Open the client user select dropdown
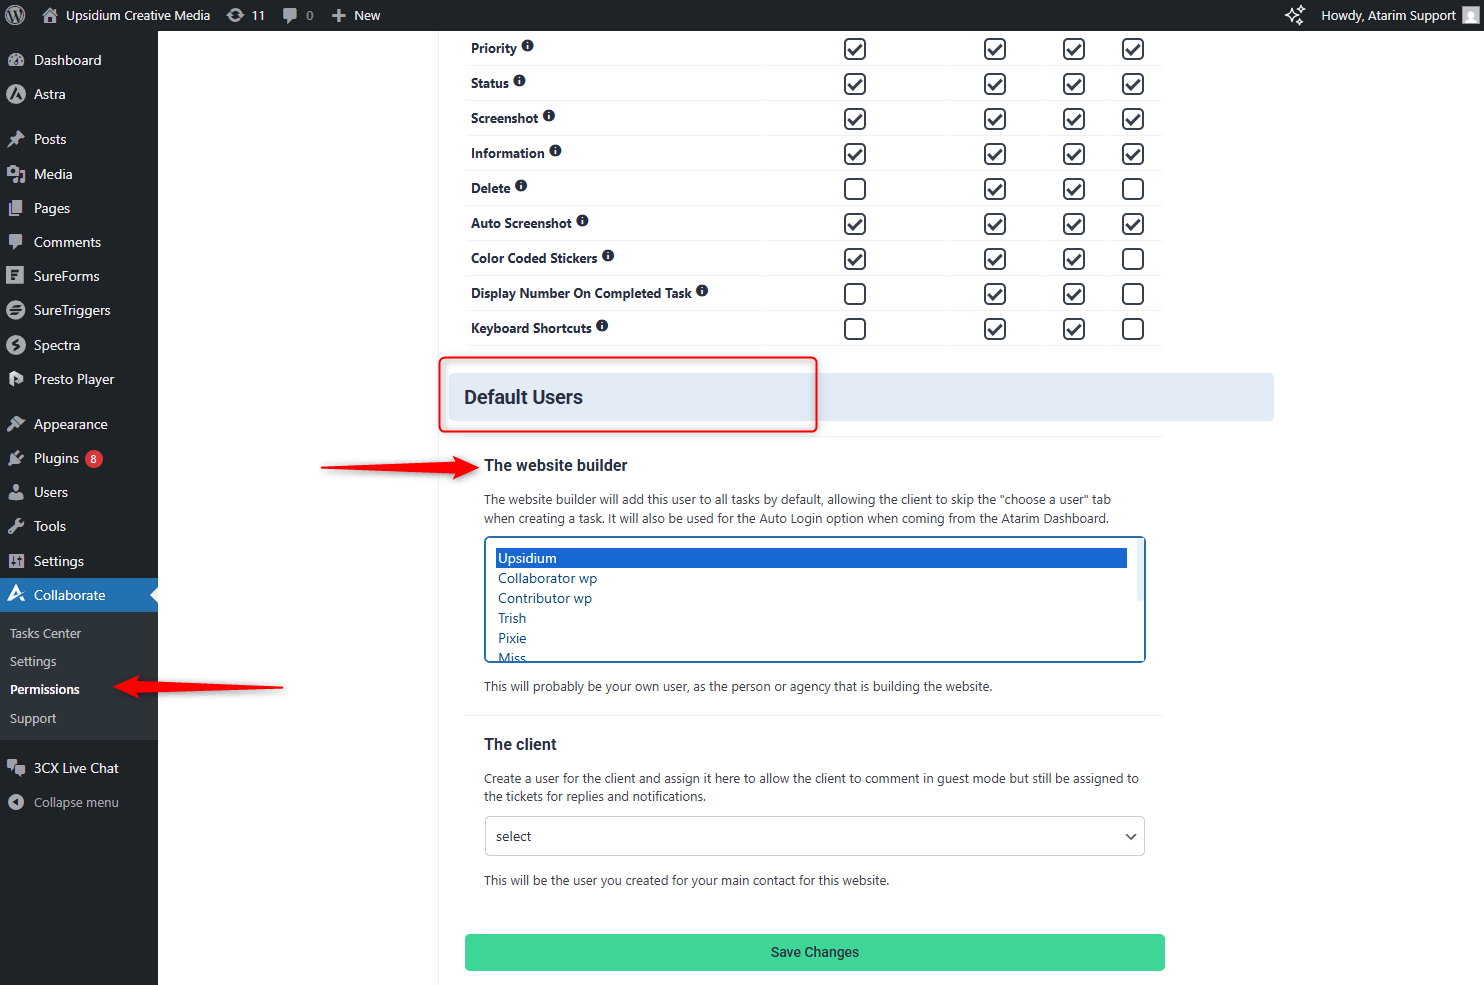The height and width of the screenshot is (985, 1484). click(x=814, y=836)
